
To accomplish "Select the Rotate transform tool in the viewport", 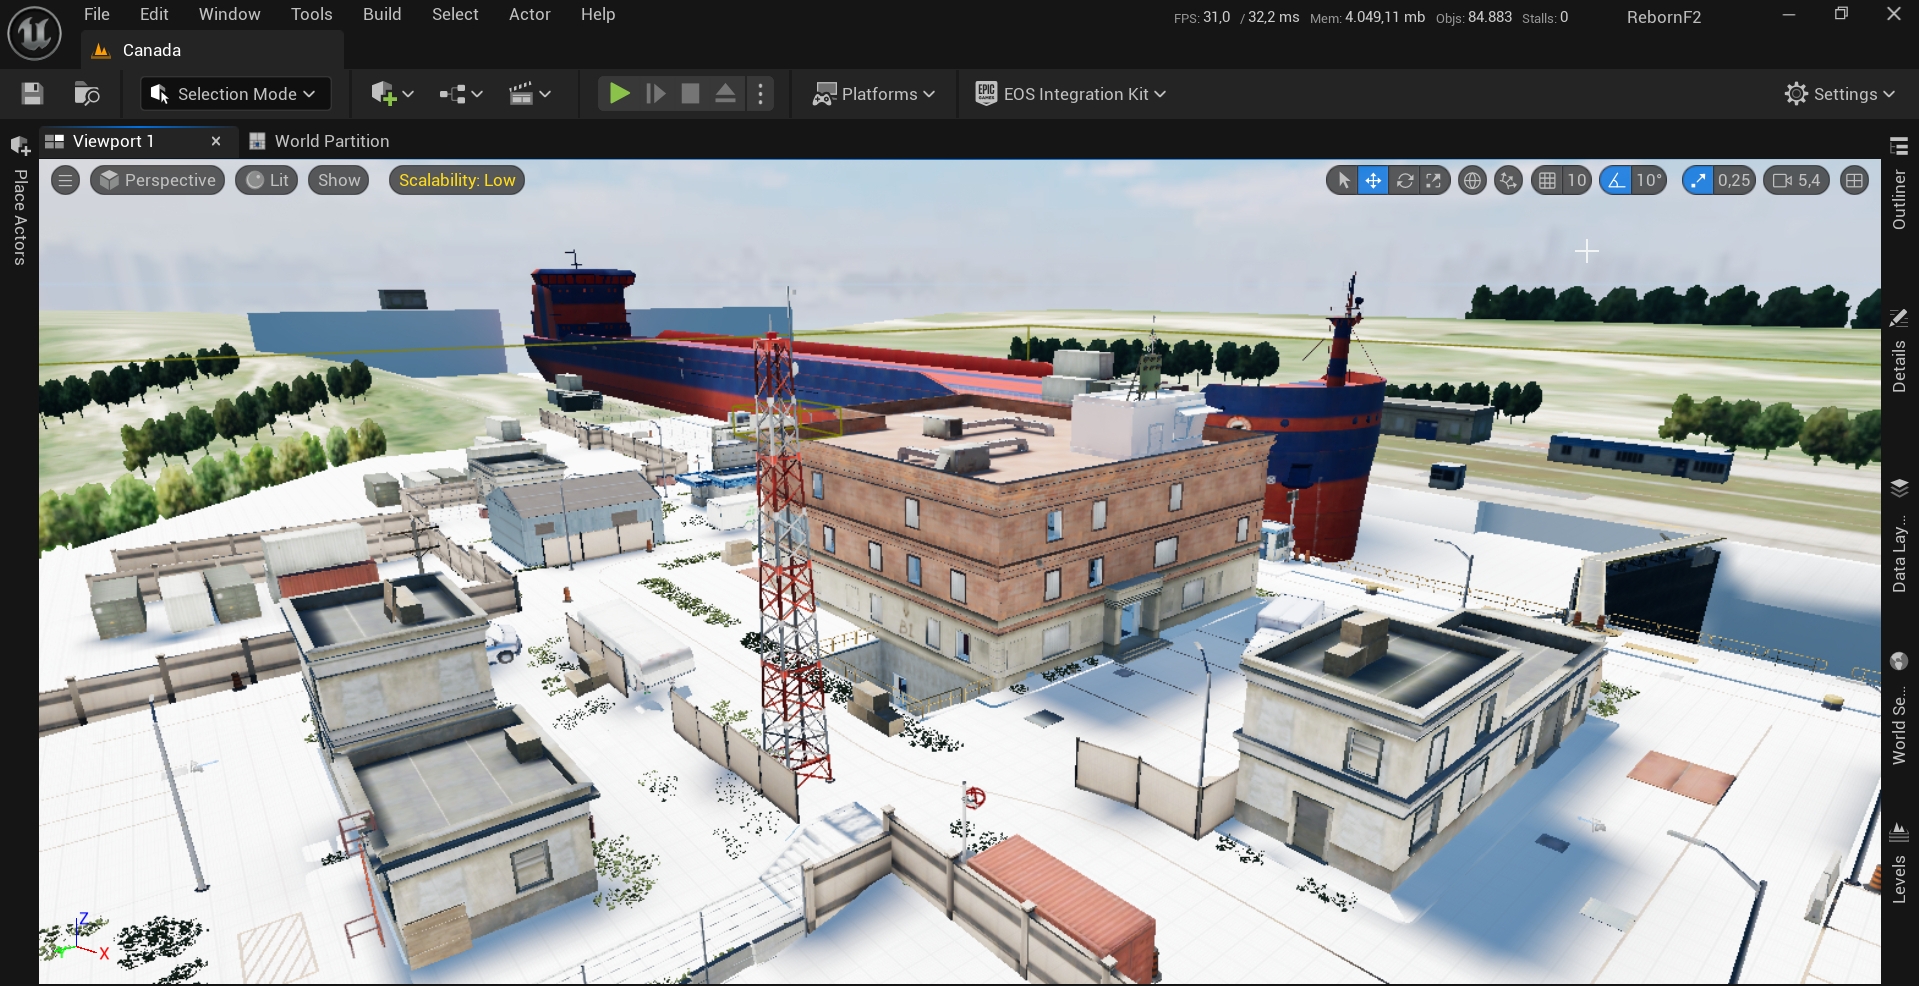I will 1404,181.
